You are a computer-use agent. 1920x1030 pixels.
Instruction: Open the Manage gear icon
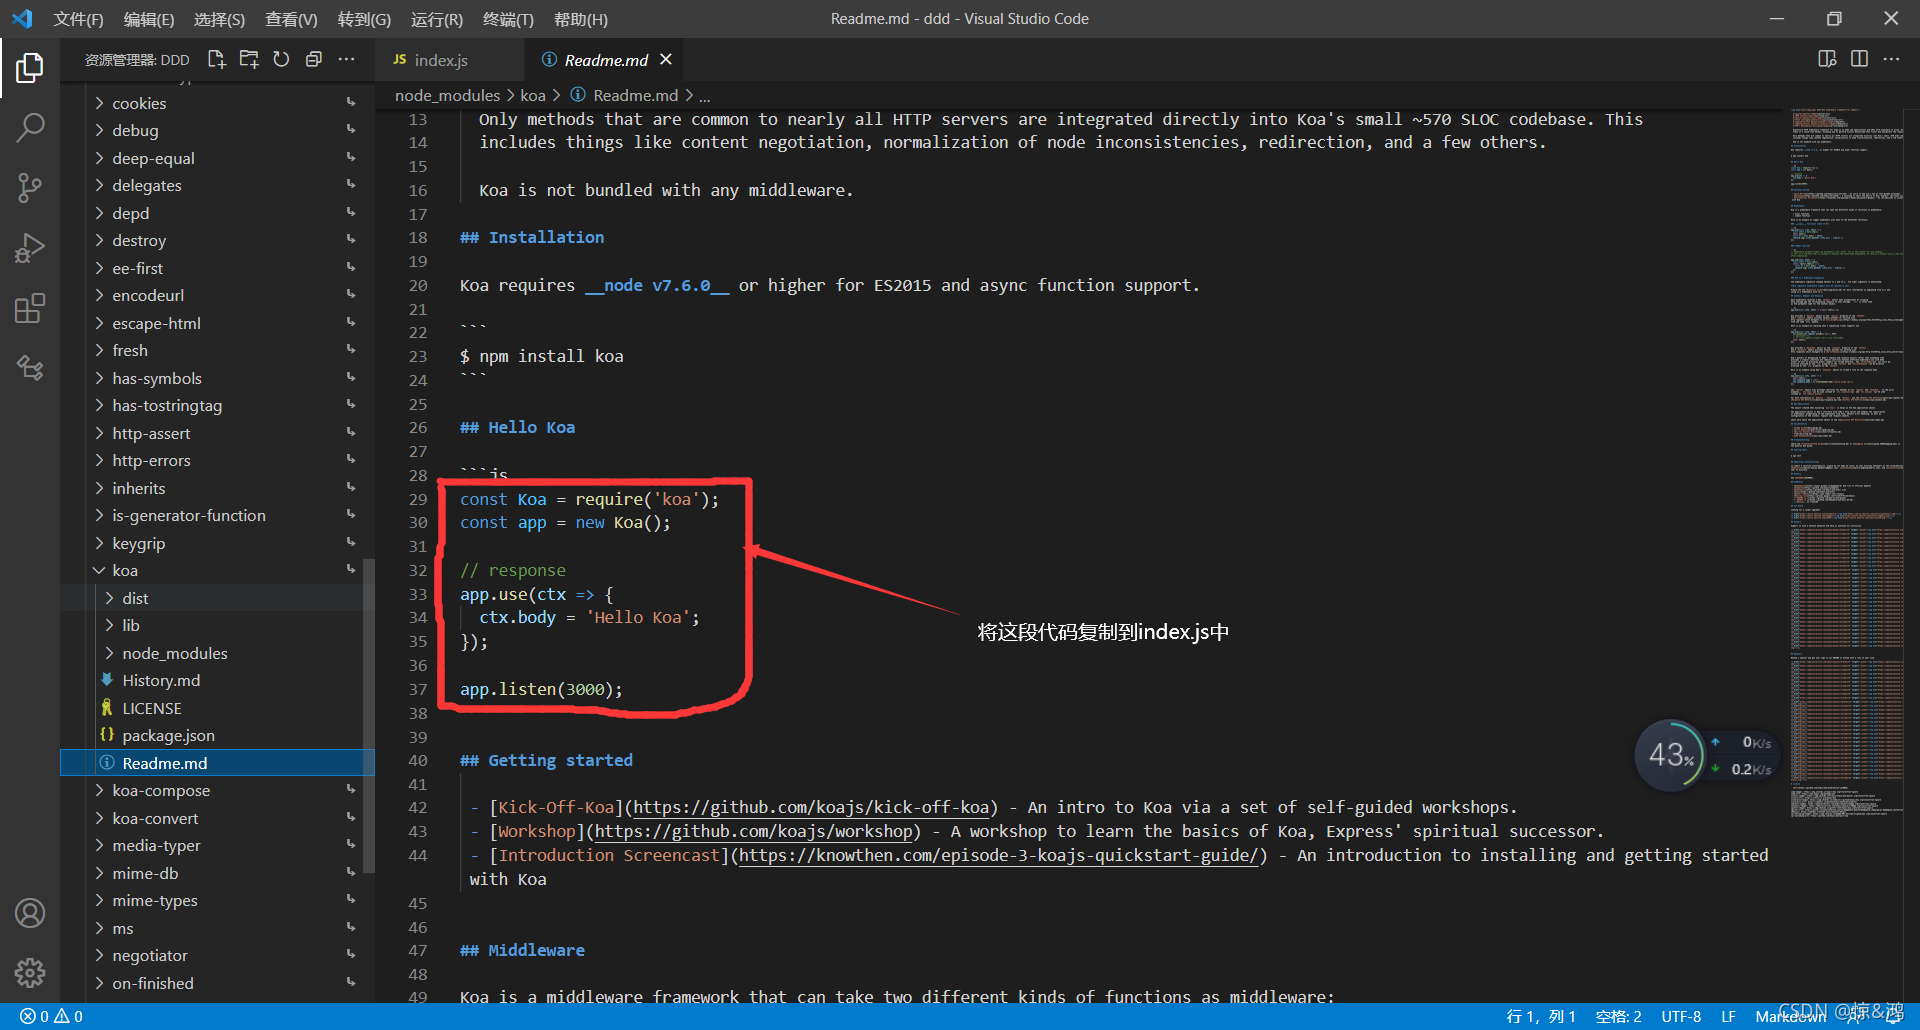(x=30, y=973)
